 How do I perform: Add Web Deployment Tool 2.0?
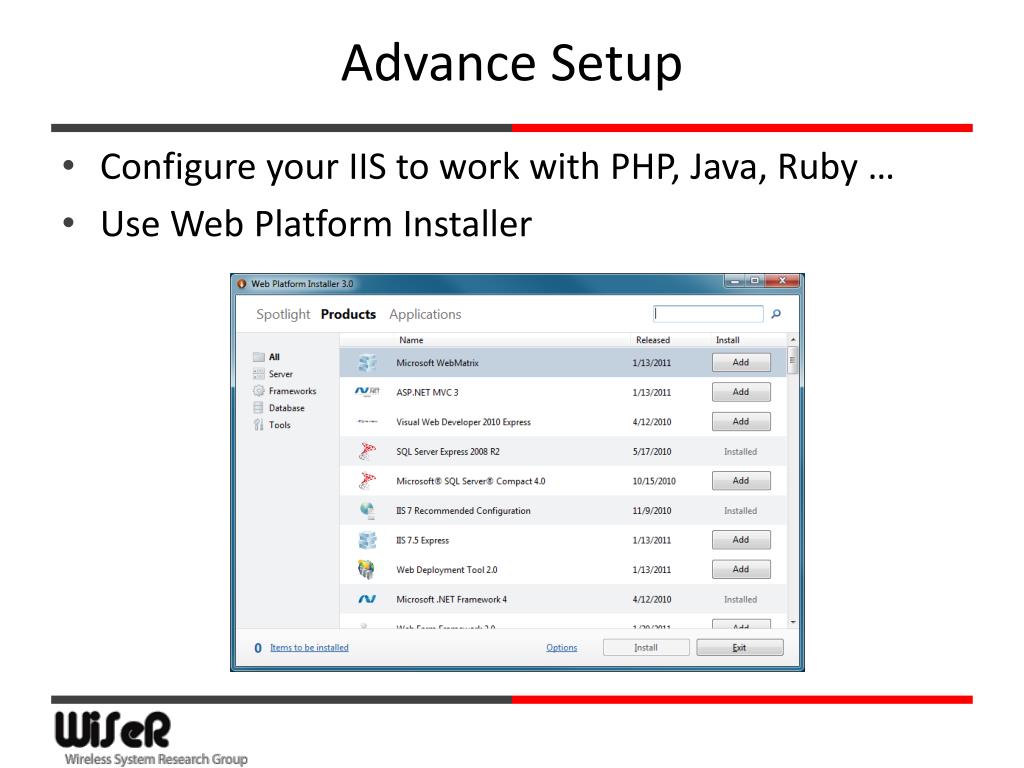pyautogui.click(x=741, y=569)
